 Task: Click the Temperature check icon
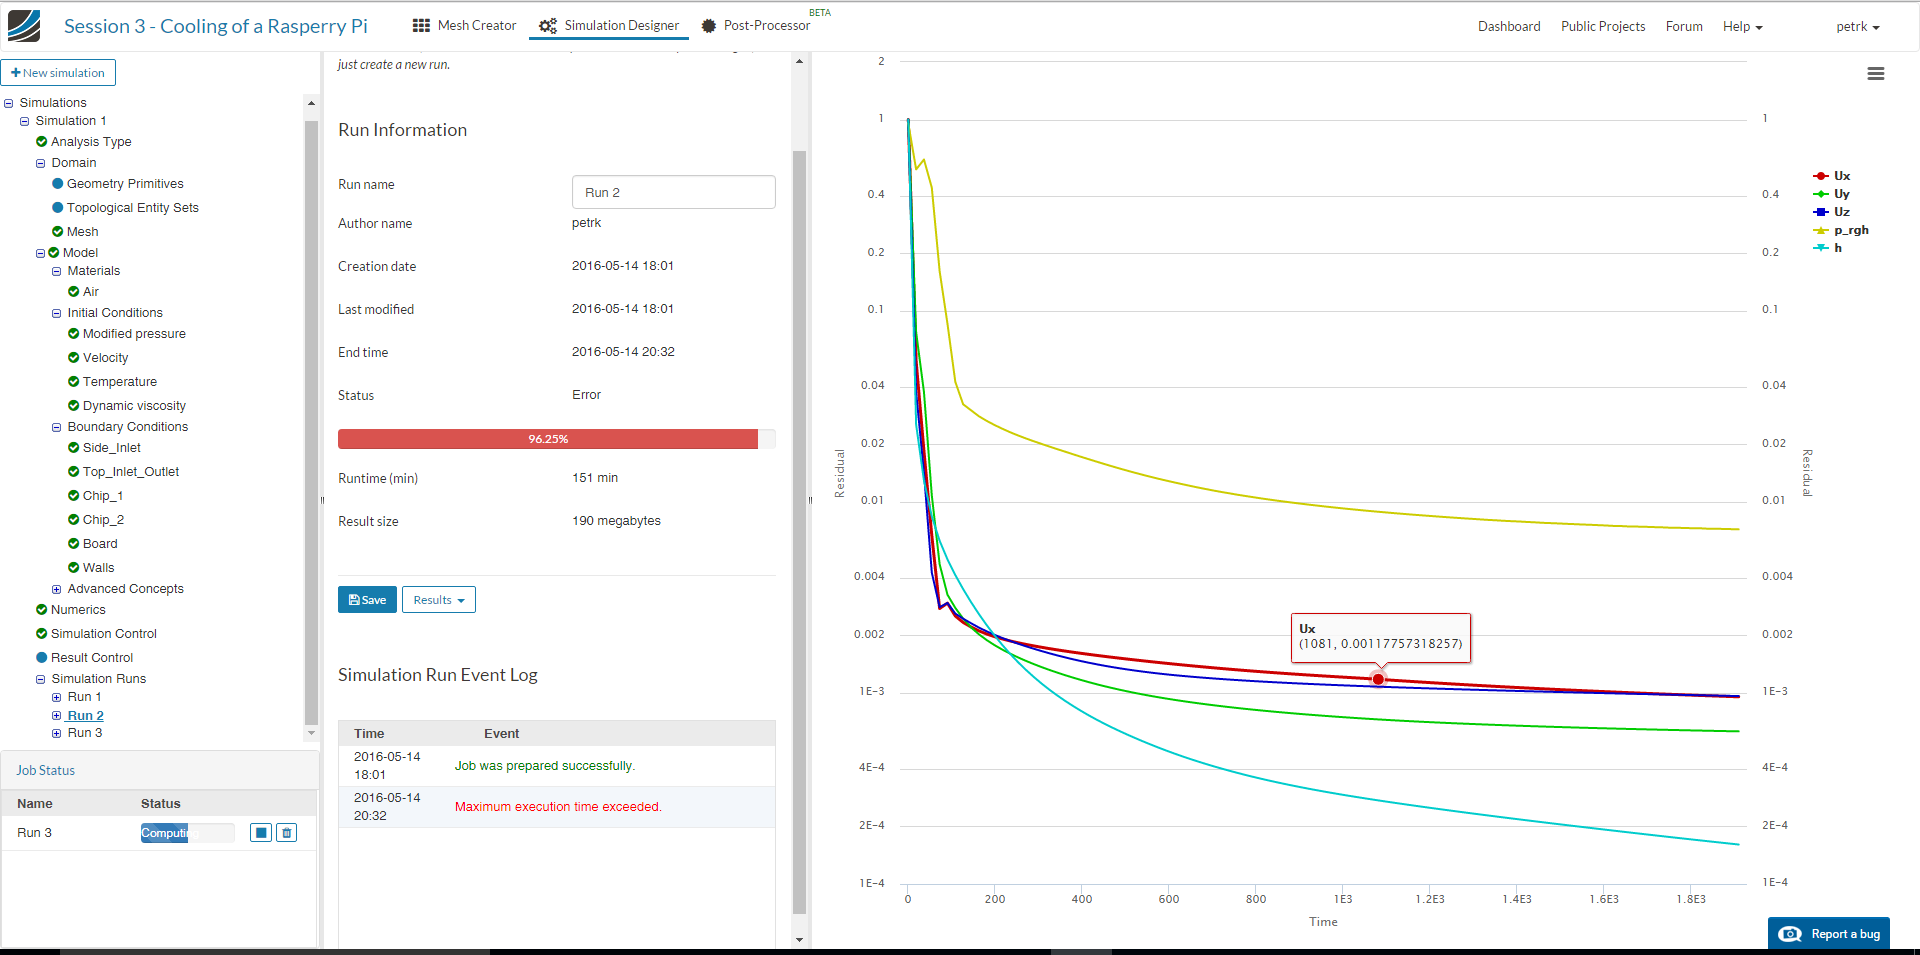74,382
